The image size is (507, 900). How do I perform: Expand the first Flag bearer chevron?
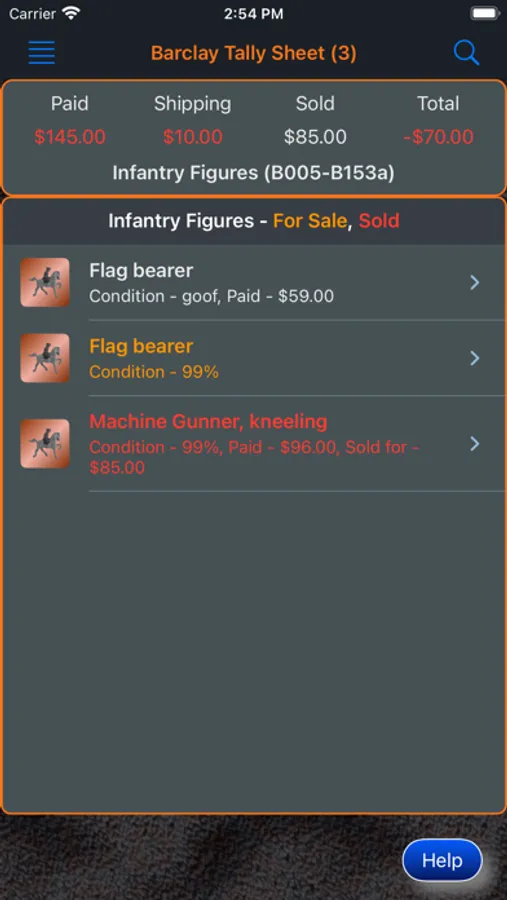click(x=474, y=282)
